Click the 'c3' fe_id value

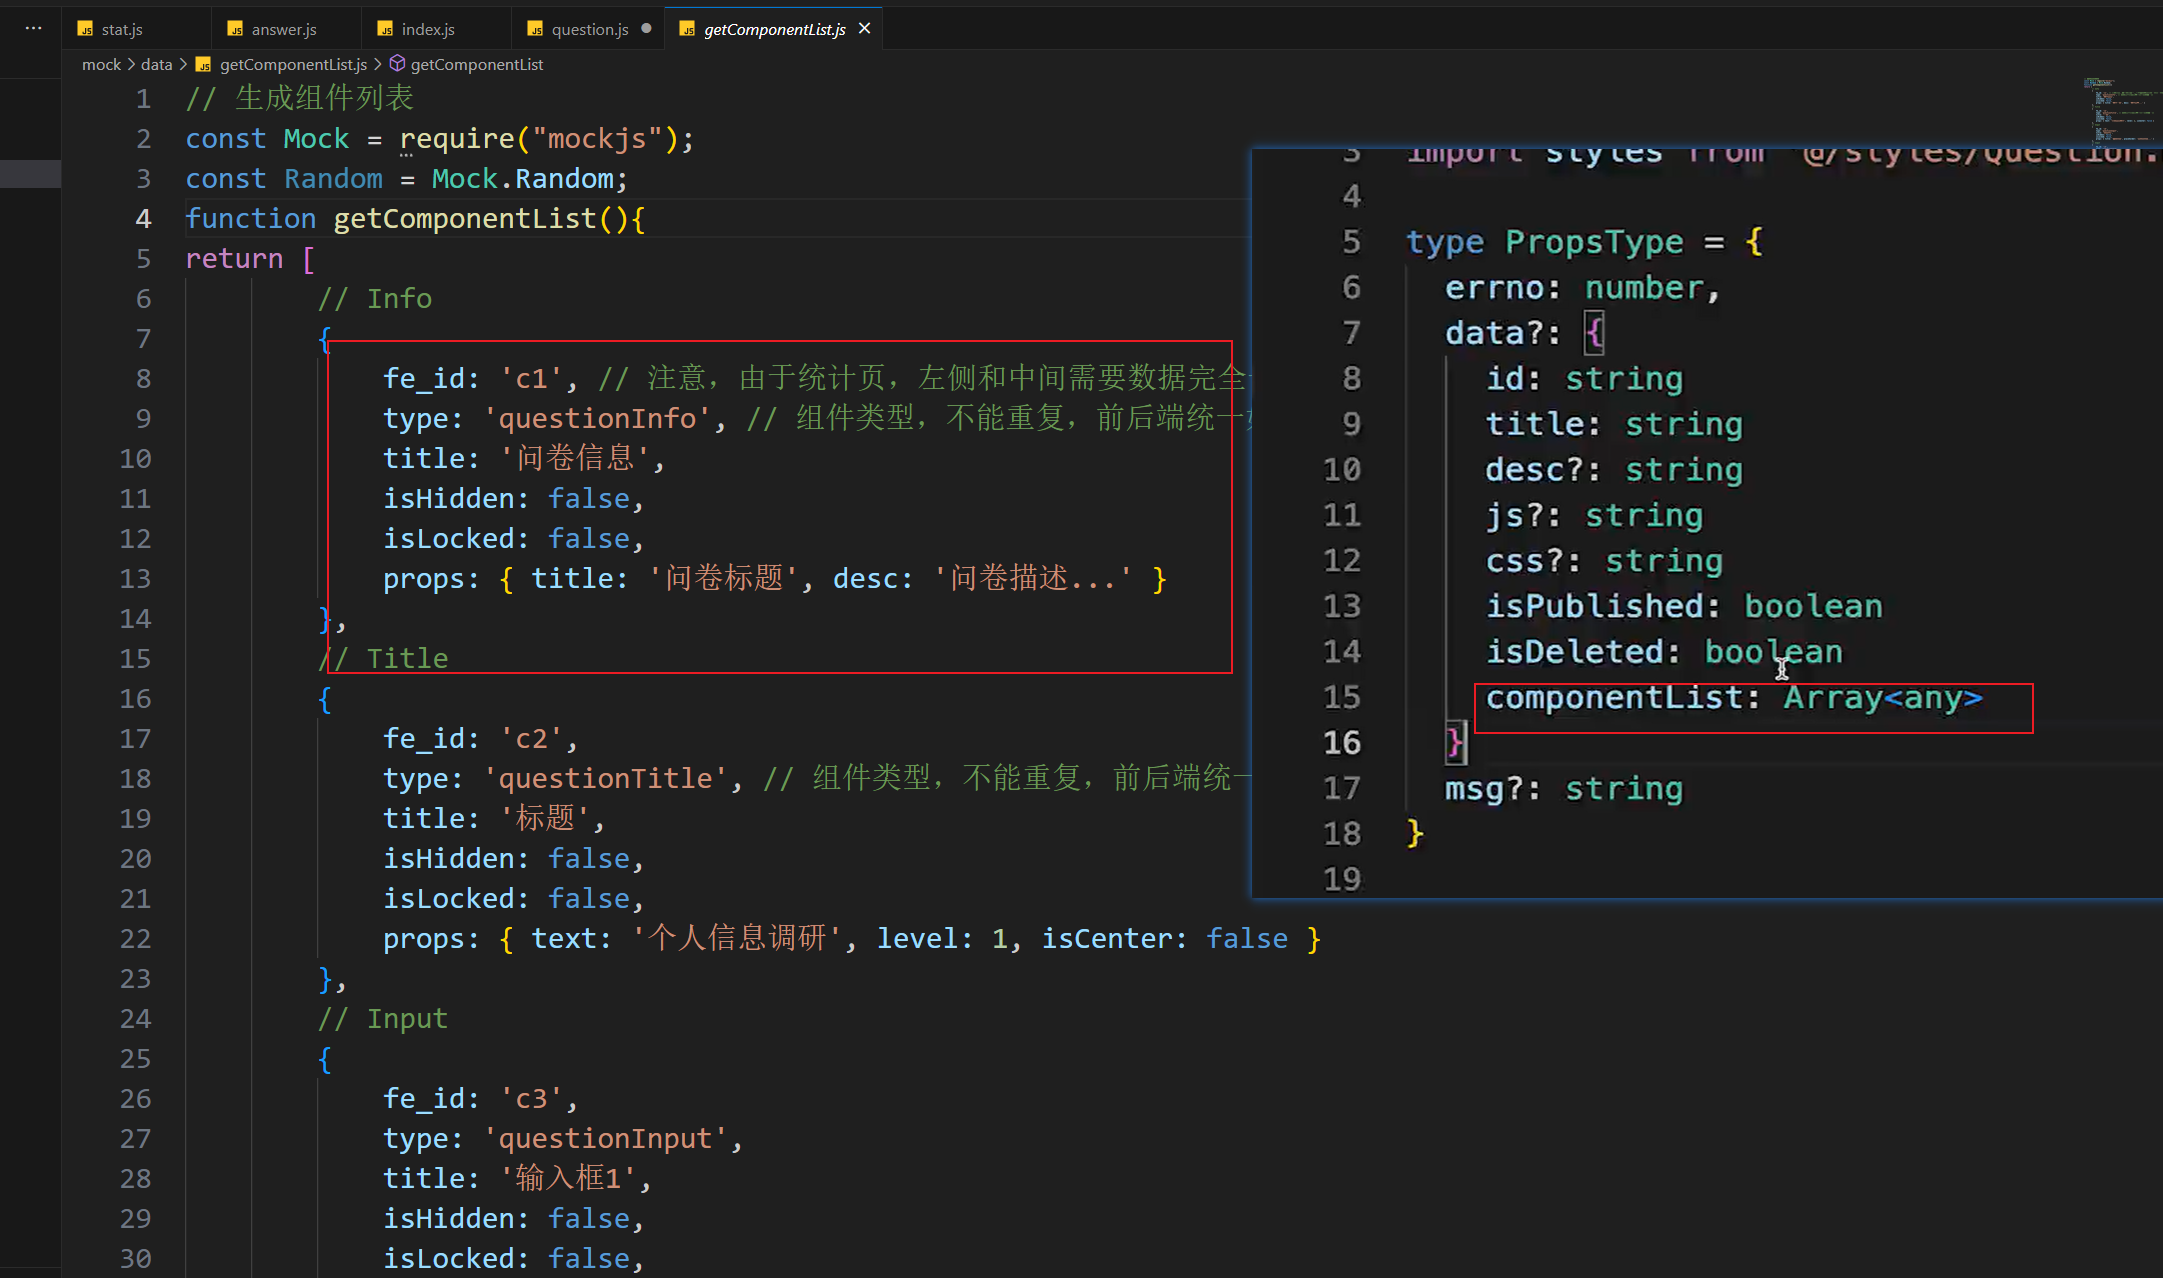tap(531, 1098)
